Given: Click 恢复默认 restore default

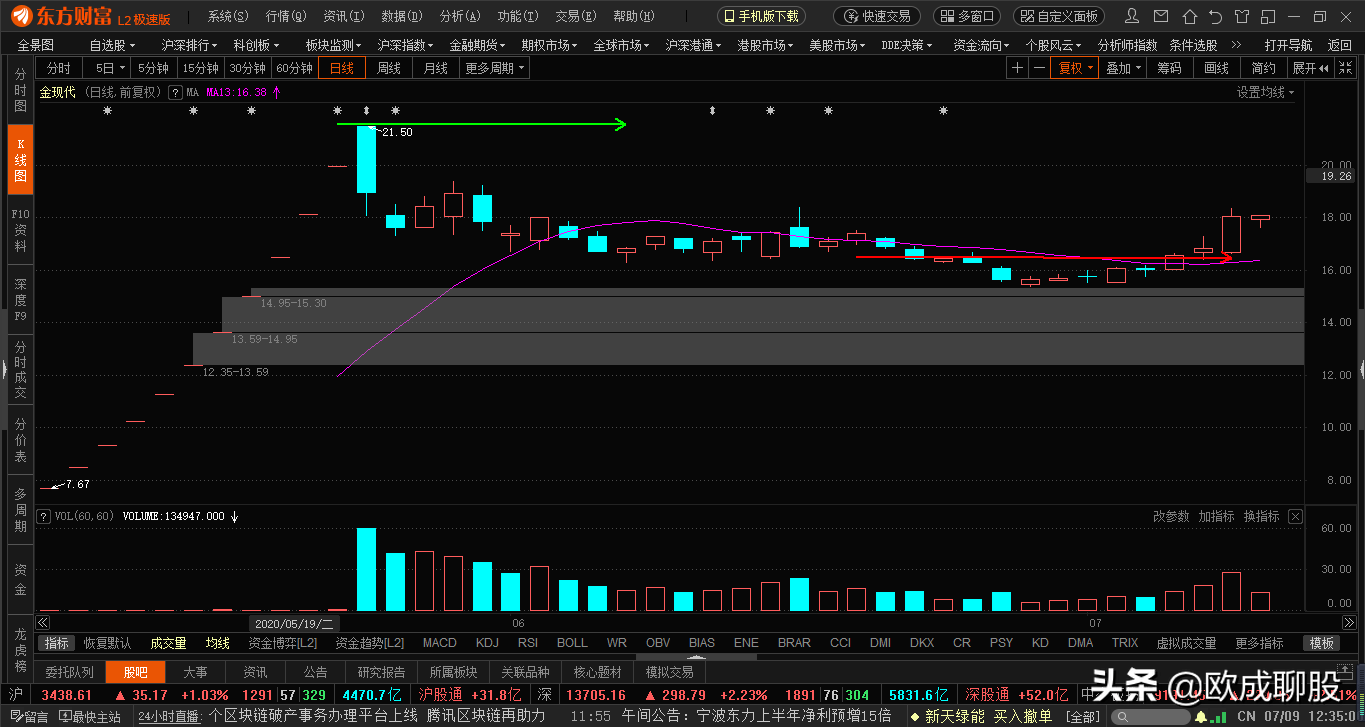Looking at the screenshot, I should coord(107,643).
